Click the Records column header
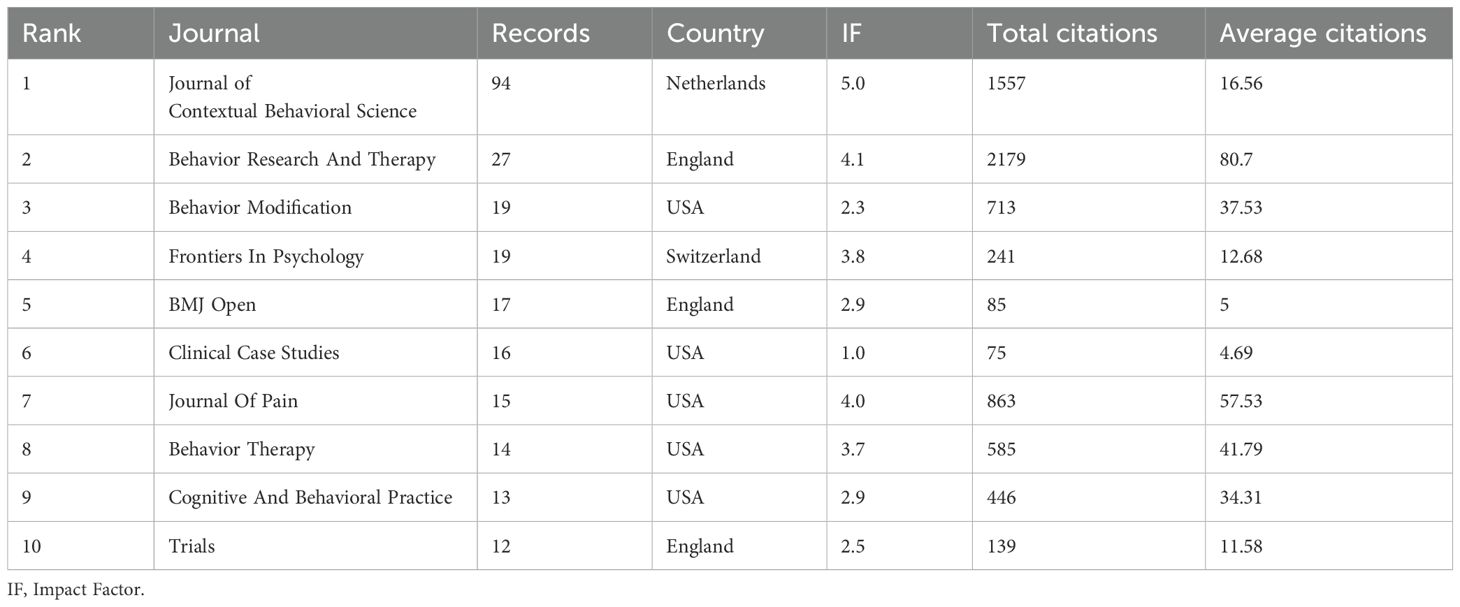The image size is (1460, 607). pos(540,33)
